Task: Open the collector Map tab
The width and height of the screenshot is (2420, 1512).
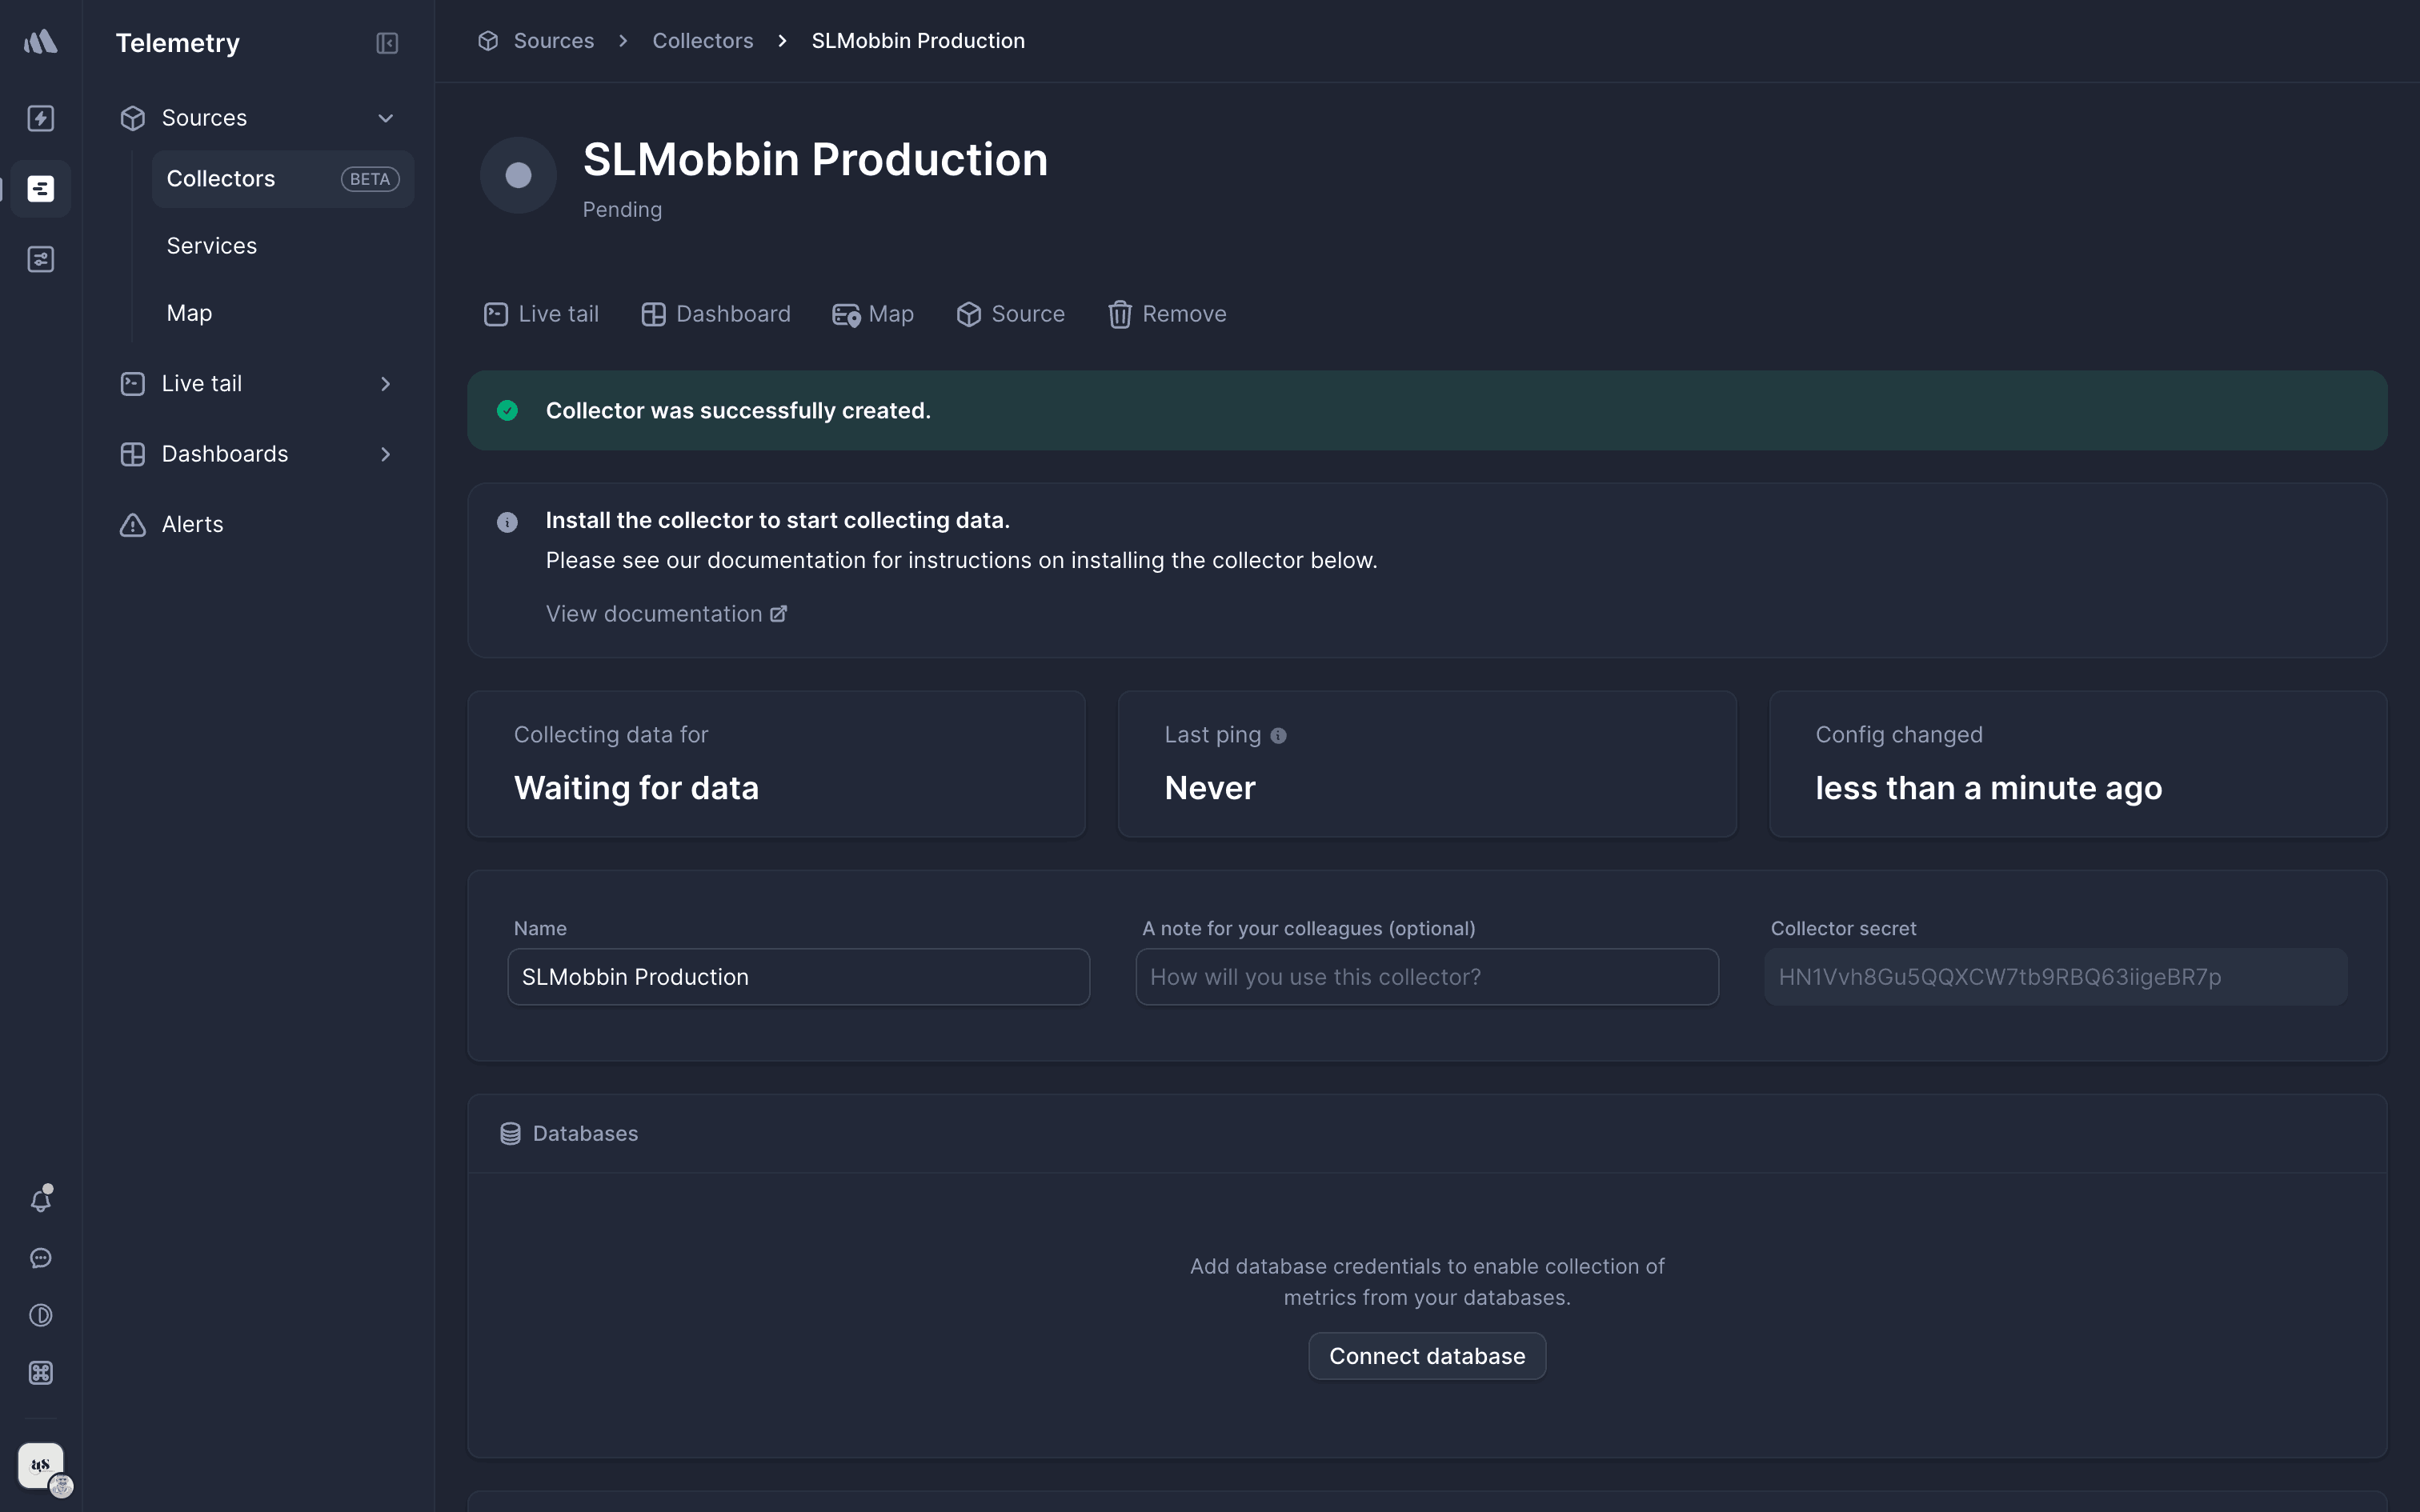Action: pos(873,314)
